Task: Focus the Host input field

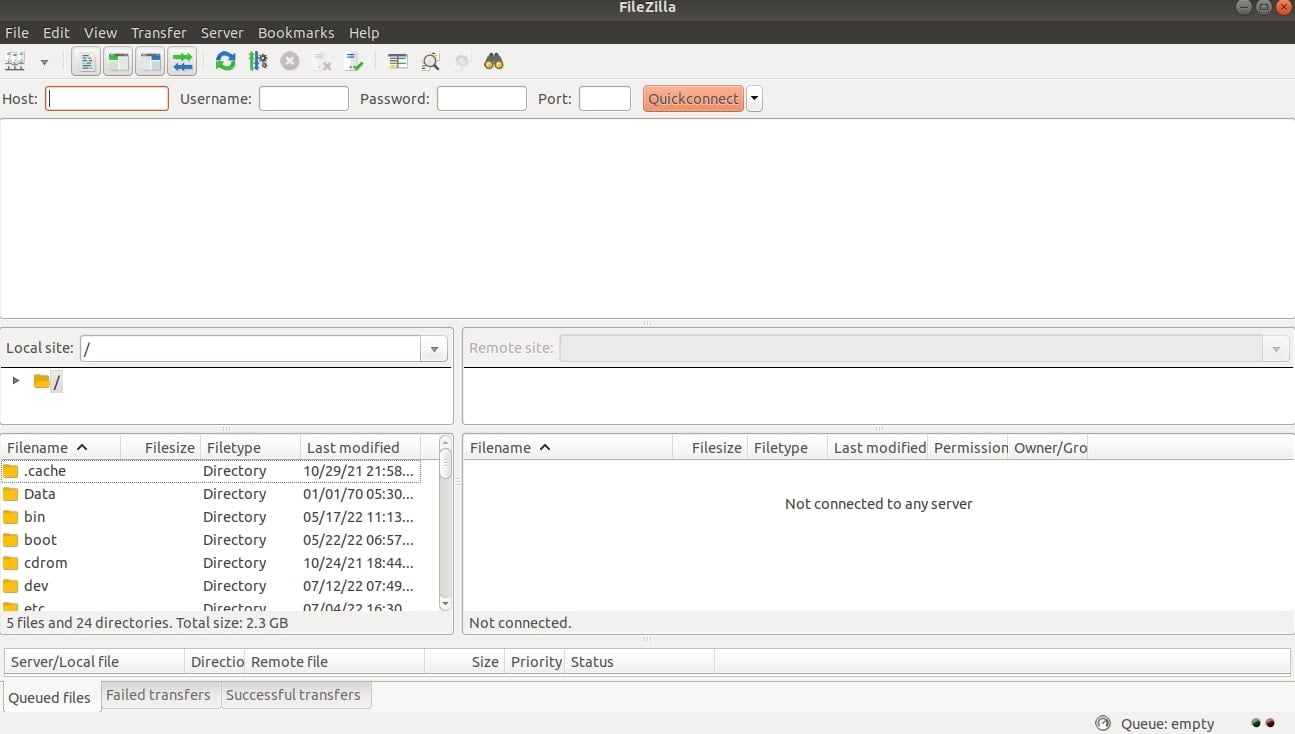Action: pos(107,98)
